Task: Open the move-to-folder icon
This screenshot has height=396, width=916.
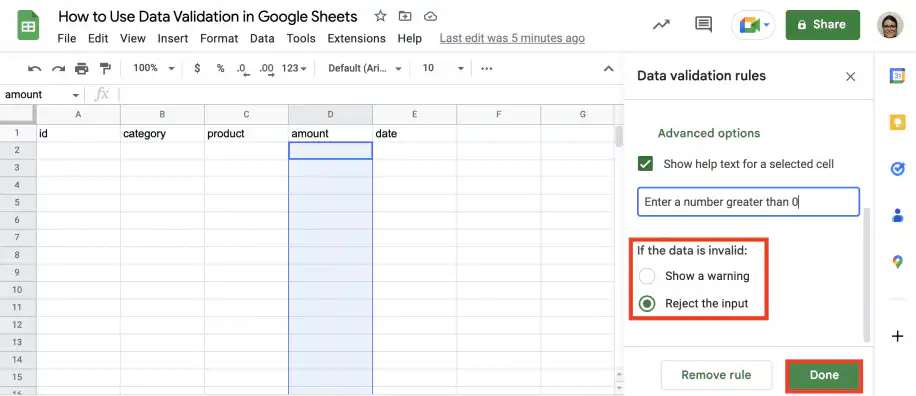Action: [405, 16]
